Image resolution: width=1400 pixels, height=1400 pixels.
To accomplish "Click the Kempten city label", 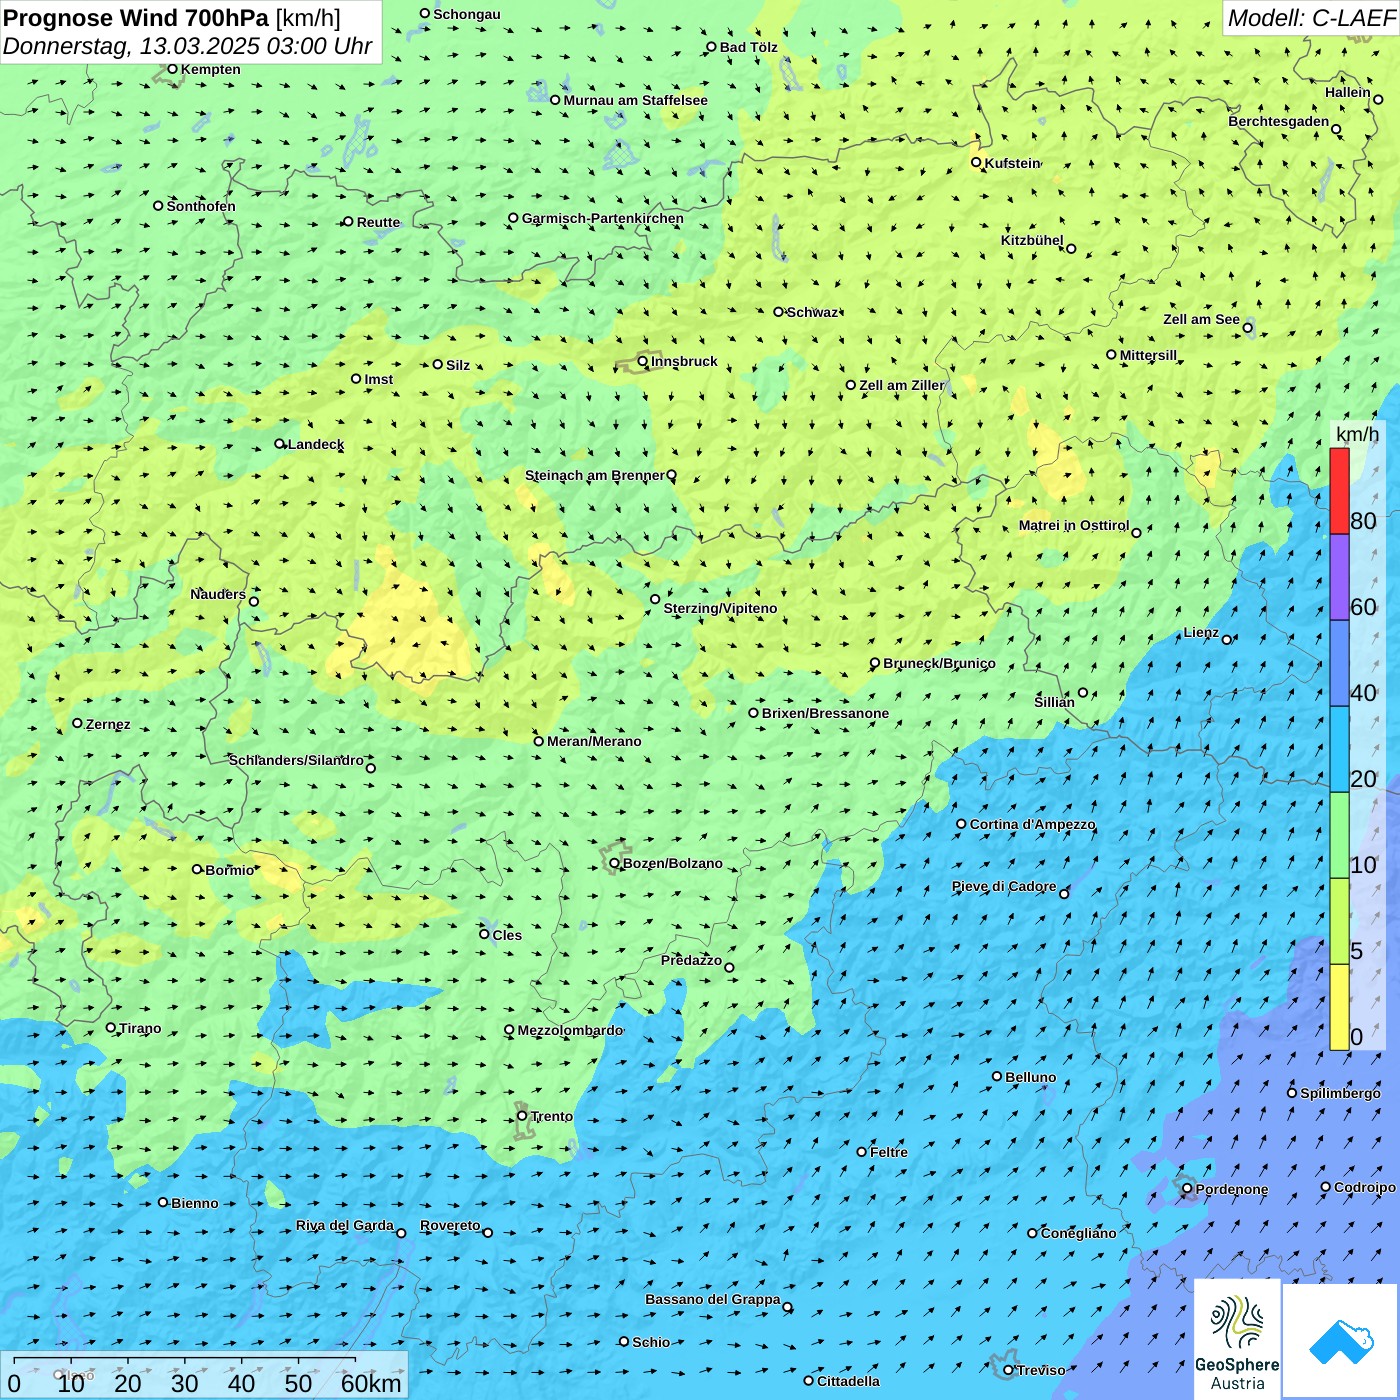I will (210, 69).
